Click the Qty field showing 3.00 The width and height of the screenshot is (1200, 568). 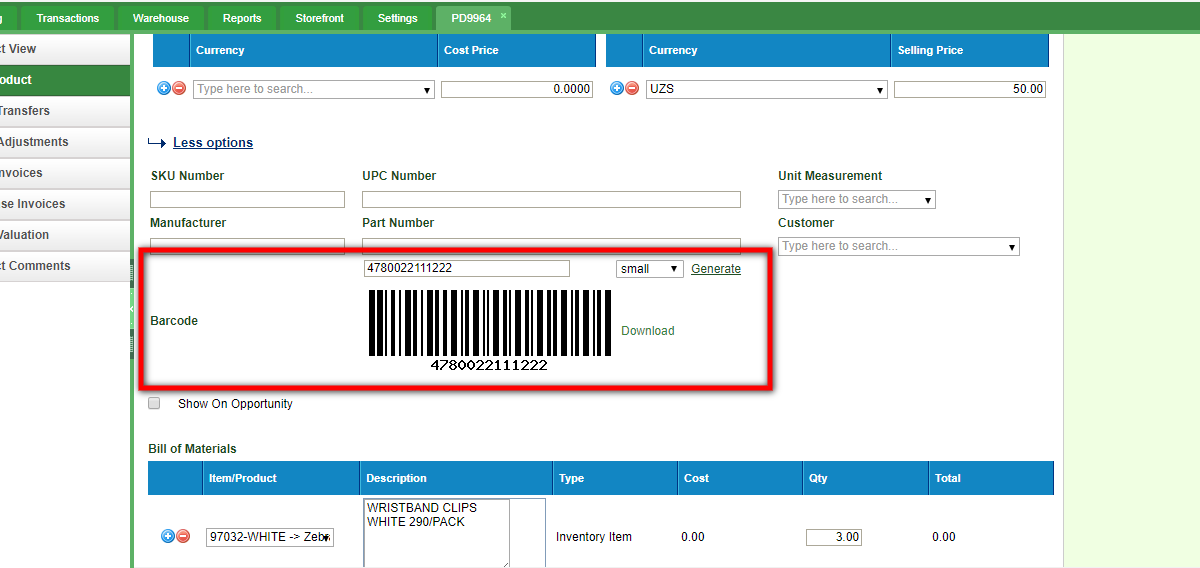(834, 537)
